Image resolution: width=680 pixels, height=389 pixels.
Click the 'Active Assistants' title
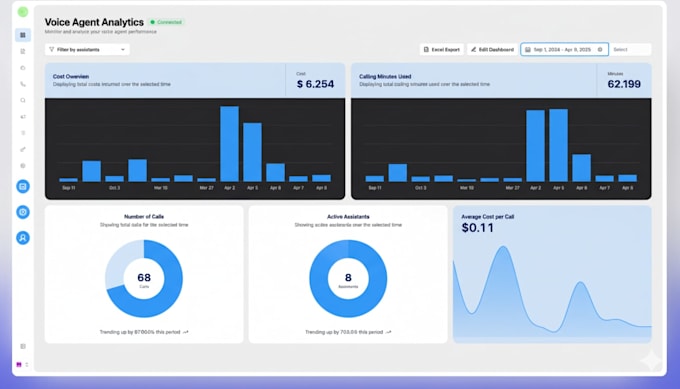[x=348, y=216]
